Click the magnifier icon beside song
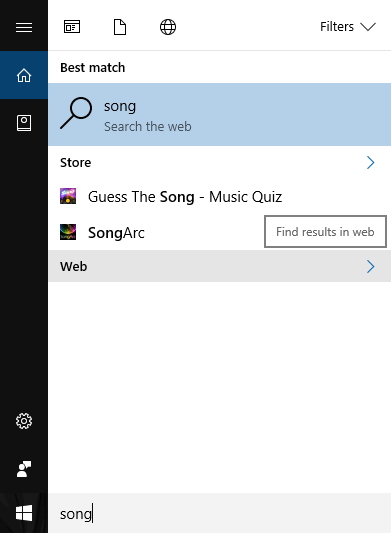 click(x=76, y=114)
